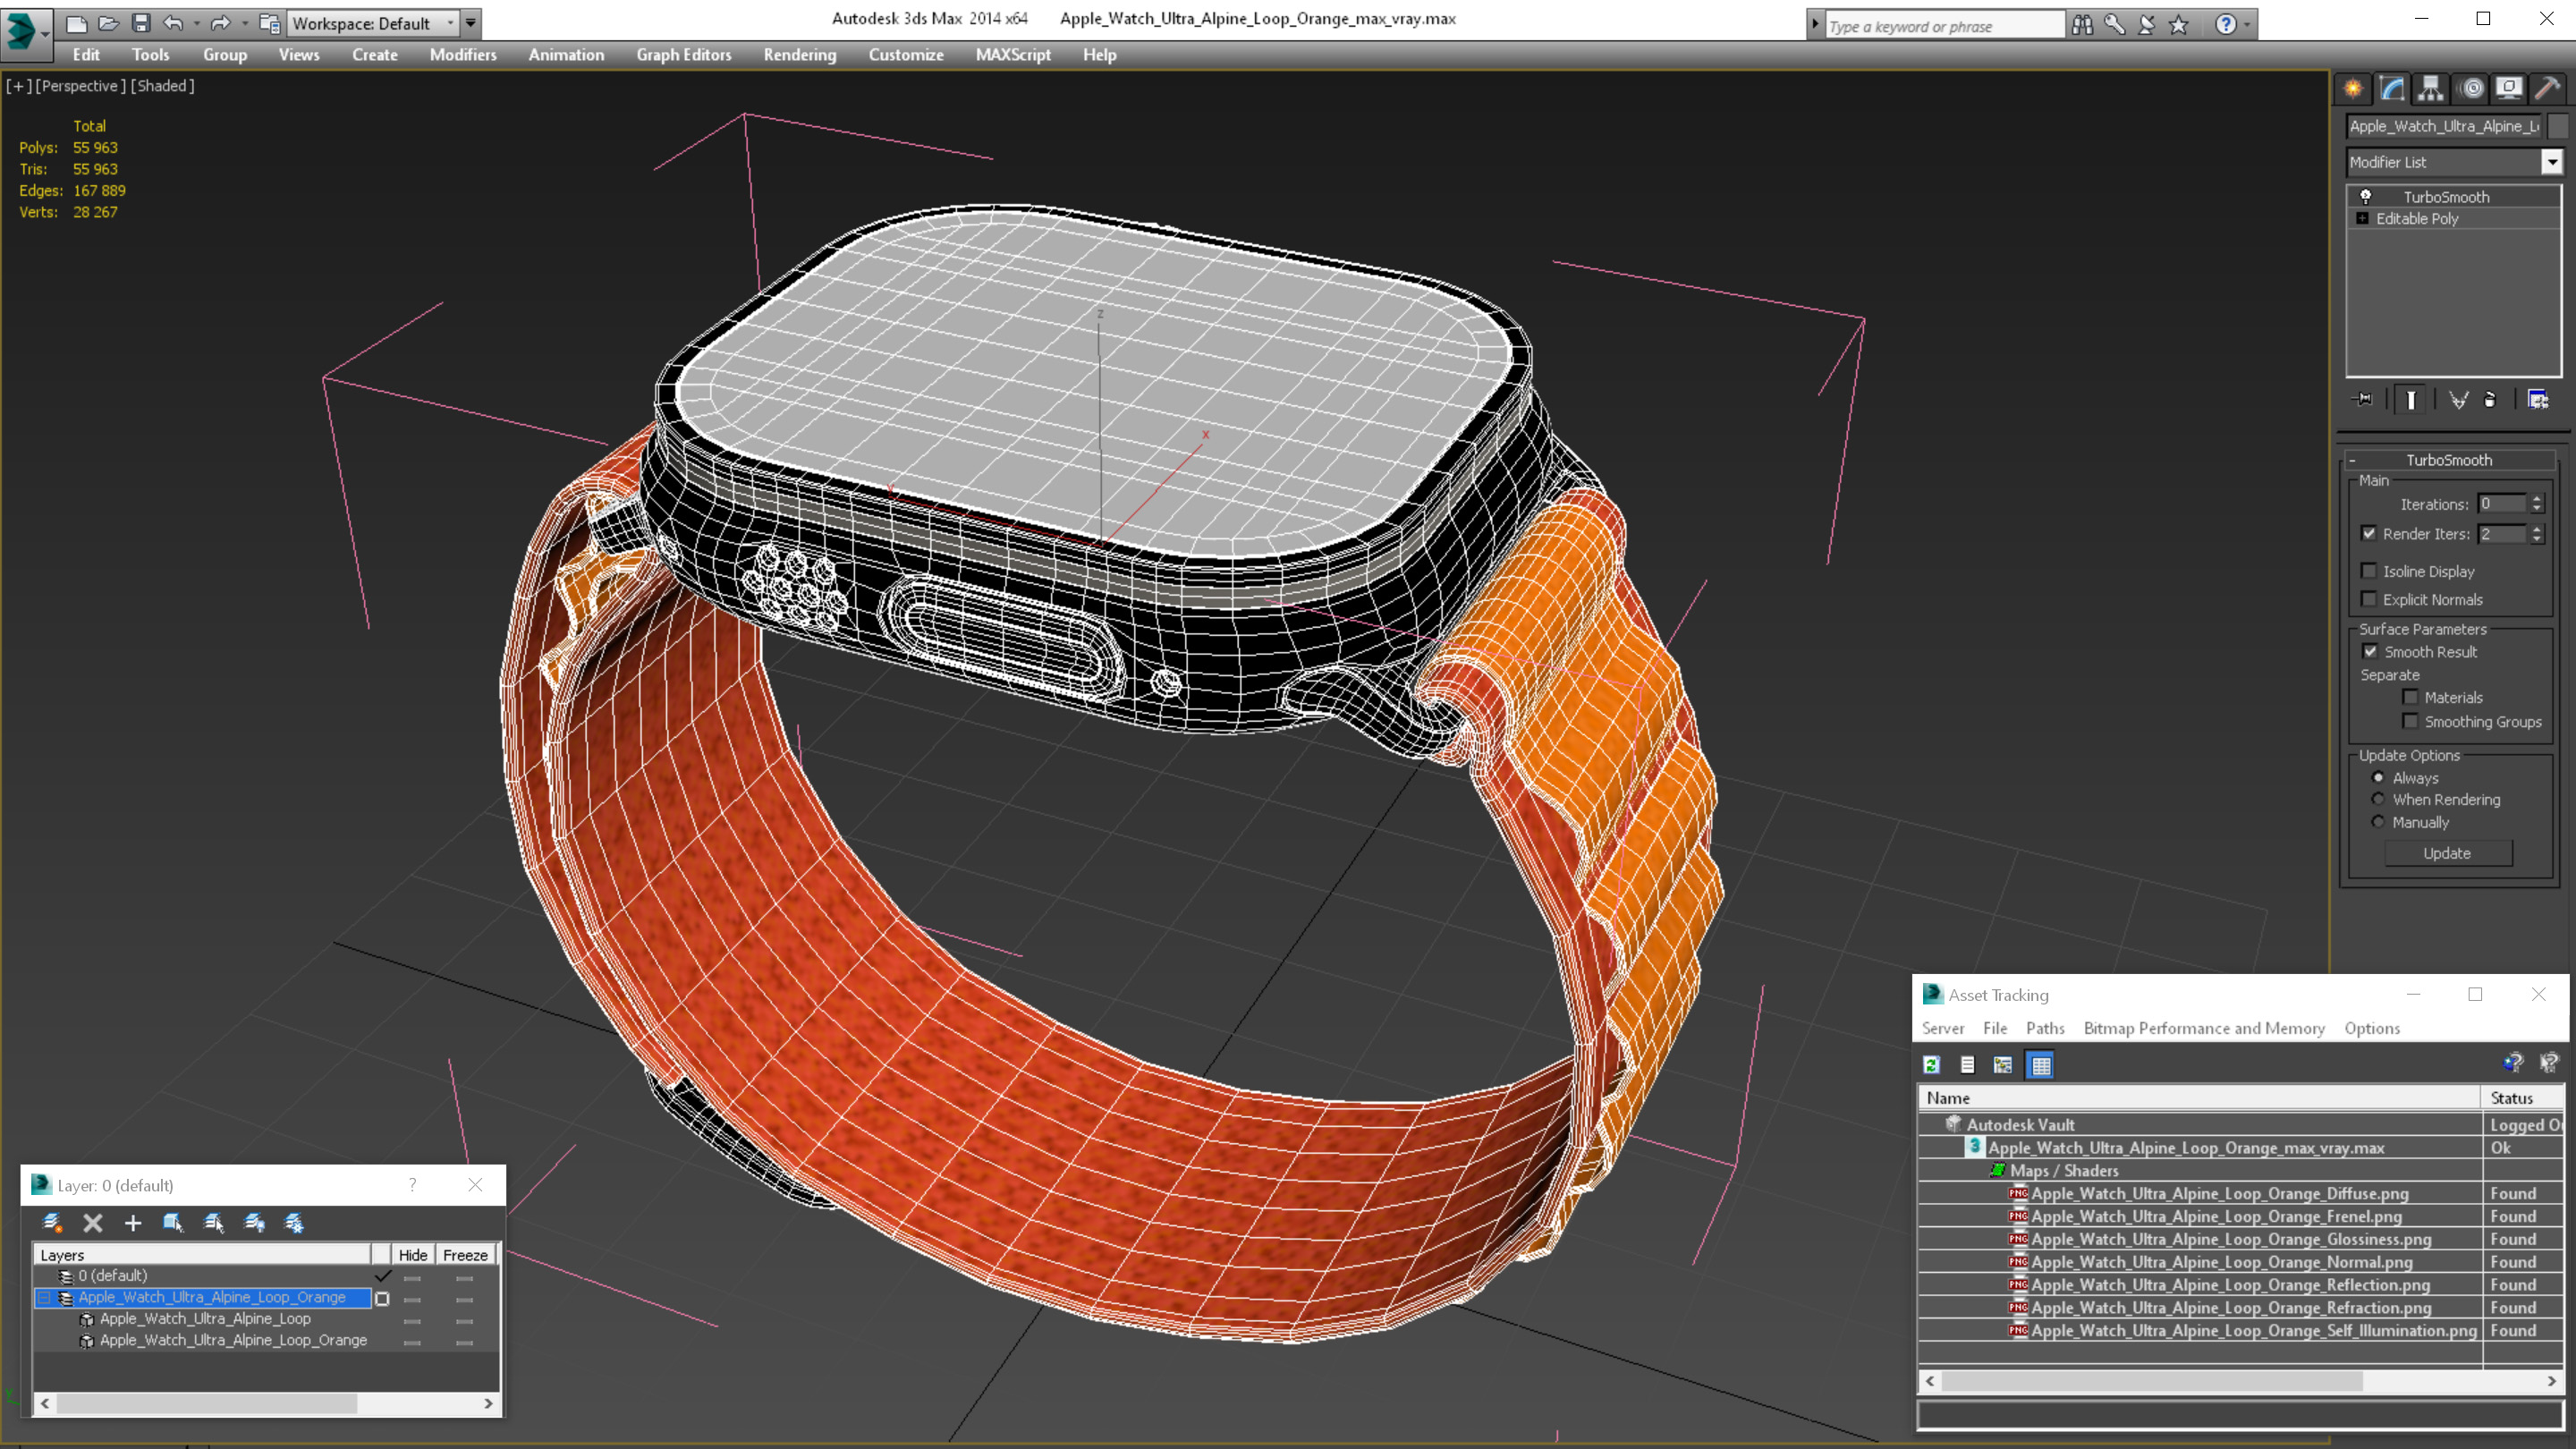Open the MAXScript menu
Screen dimensions: 2576x1449
point(1013,55)
